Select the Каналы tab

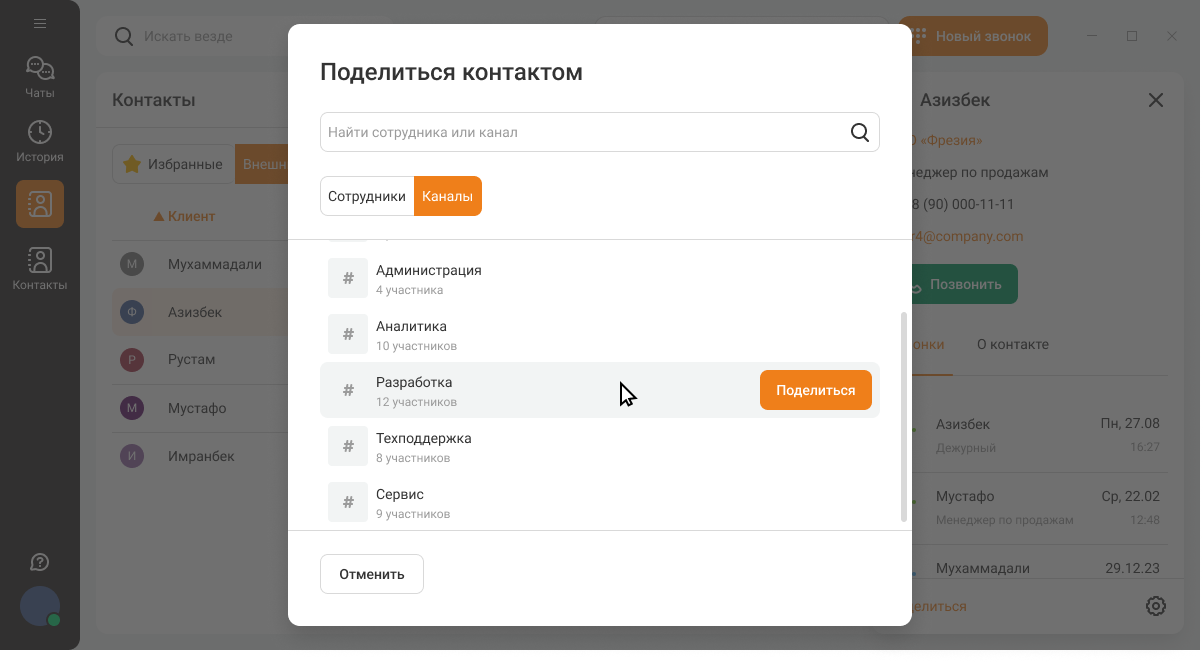click(x=447, y=196)
